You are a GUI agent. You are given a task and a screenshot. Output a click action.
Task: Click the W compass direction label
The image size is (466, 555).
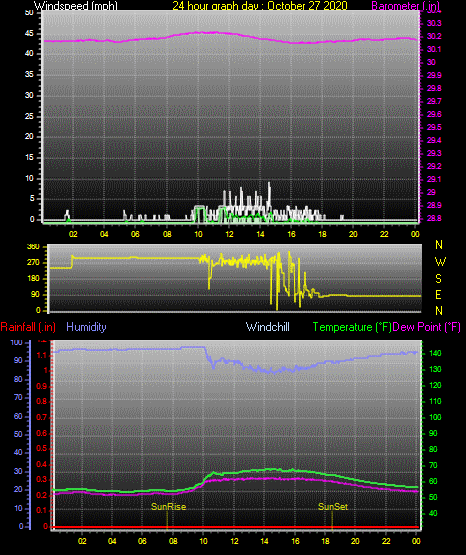click(x=440, y=262)
